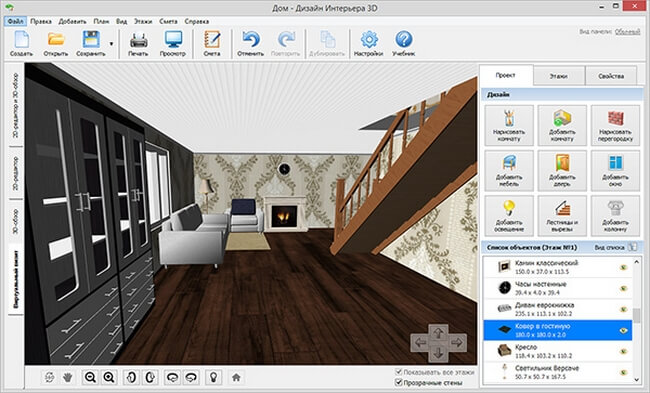Expand the dropdown arrow next to Сохранить

pyautogui.click(x=111, y=44)
